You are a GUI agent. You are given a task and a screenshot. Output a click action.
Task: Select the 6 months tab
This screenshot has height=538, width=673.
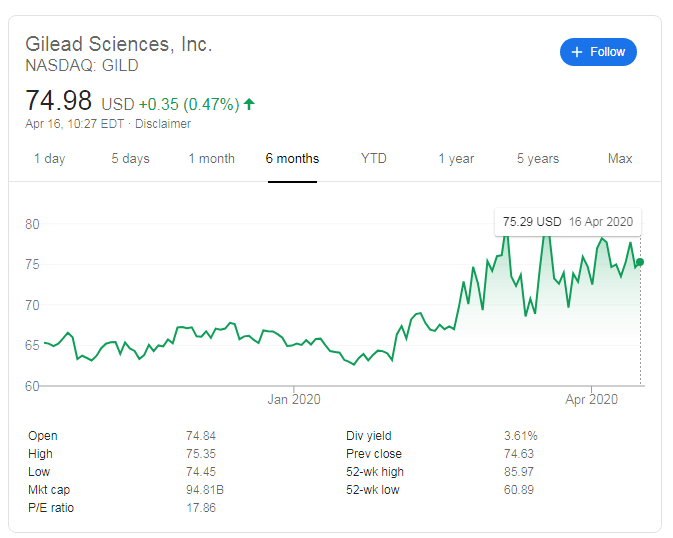point(292,158)
